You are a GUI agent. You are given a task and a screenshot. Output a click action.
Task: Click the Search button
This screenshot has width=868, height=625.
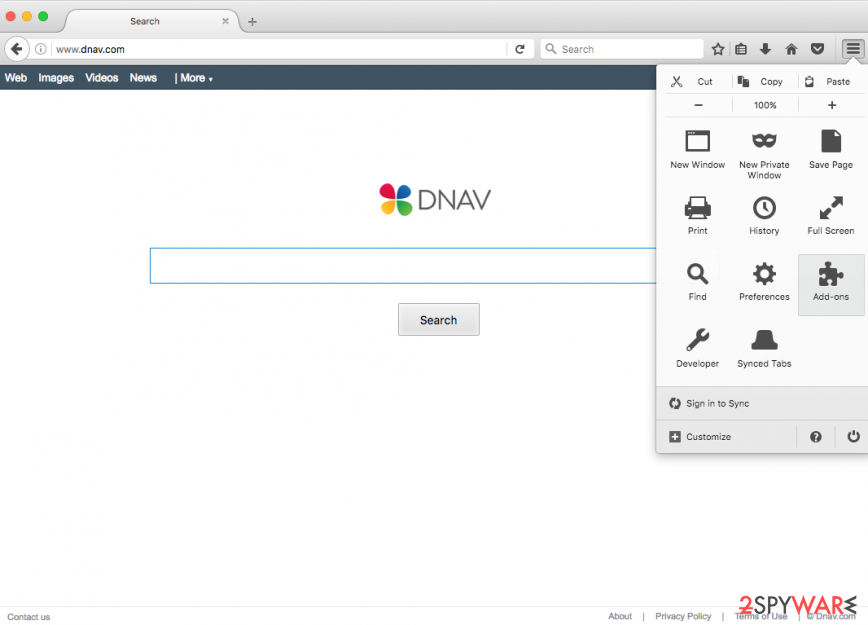(x=438, y=319)
